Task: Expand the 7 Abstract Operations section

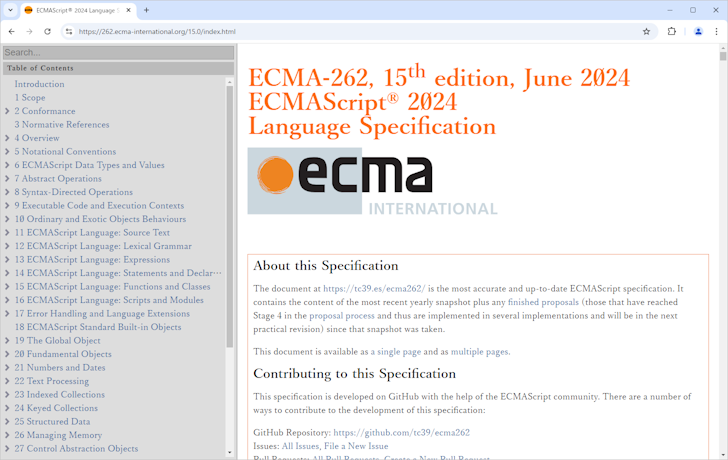Action: click(x=7, y=178)
